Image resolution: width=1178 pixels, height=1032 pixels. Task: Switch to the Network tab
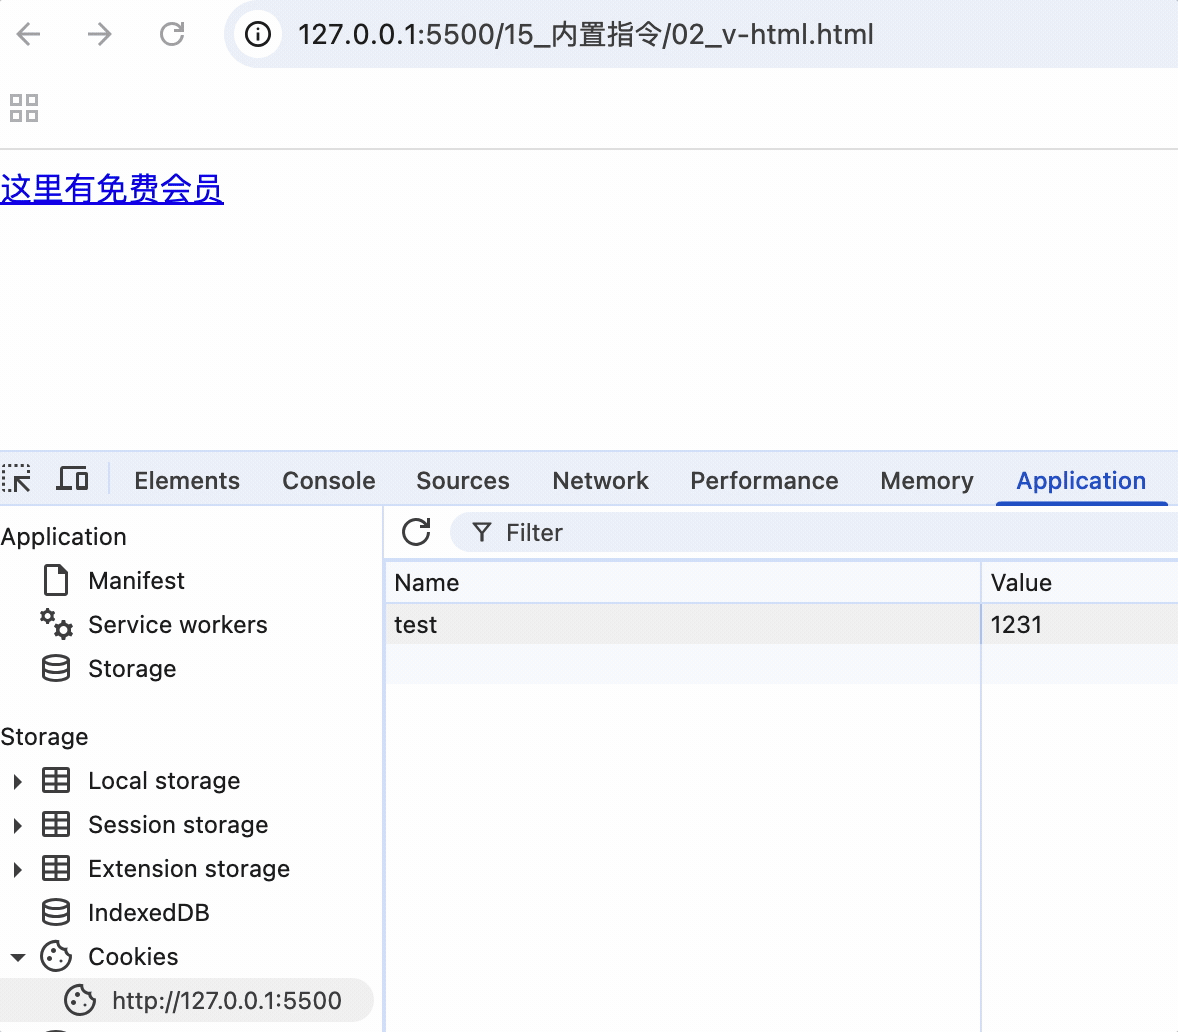(600, 481)
